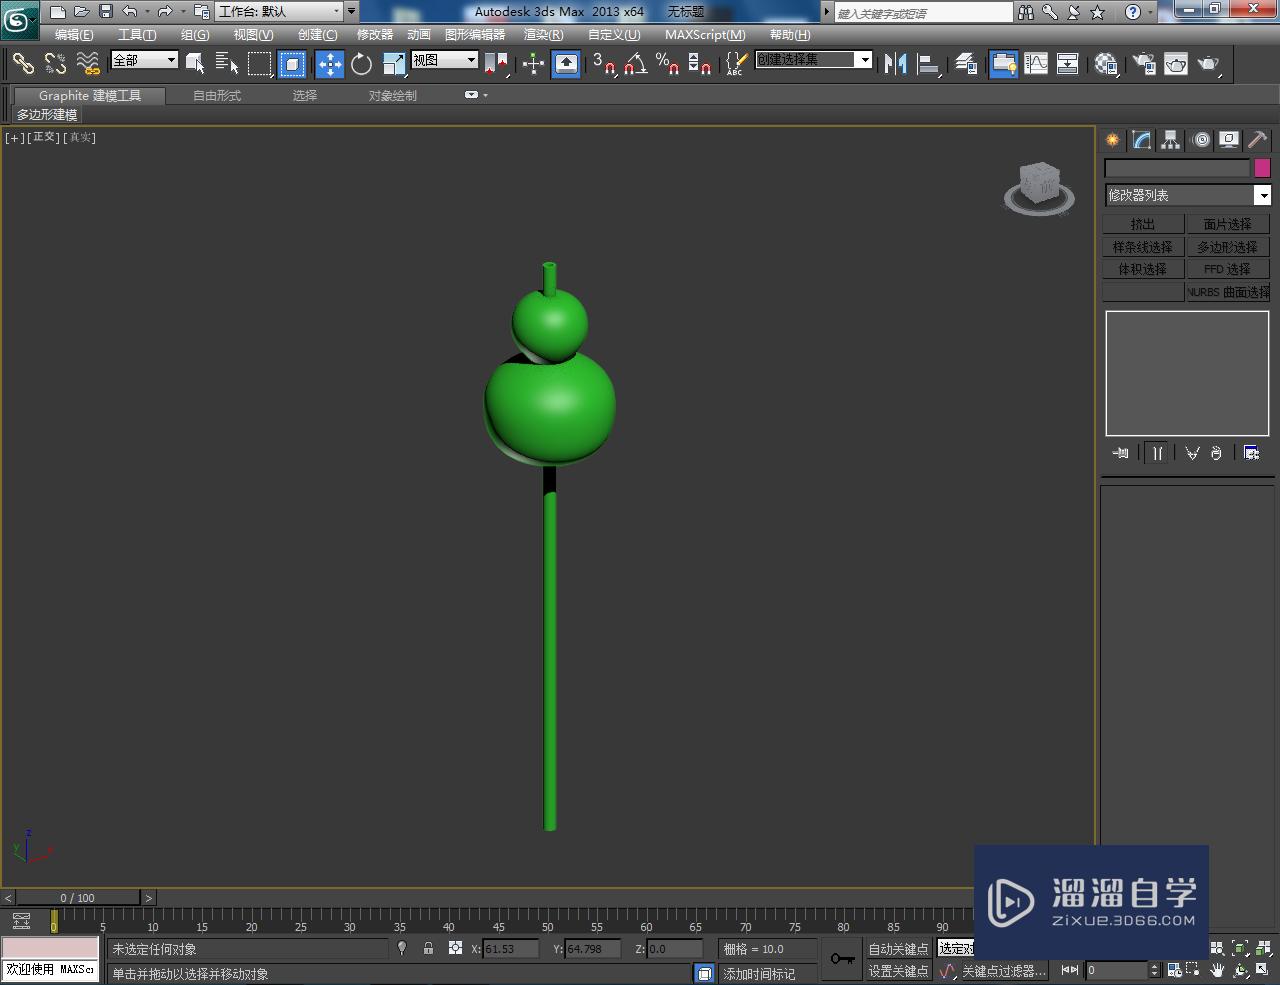This screenshot has height=985, width=1280.
Task: Click time slider 0 / 100 handle
Action: (x=77, y=898)
